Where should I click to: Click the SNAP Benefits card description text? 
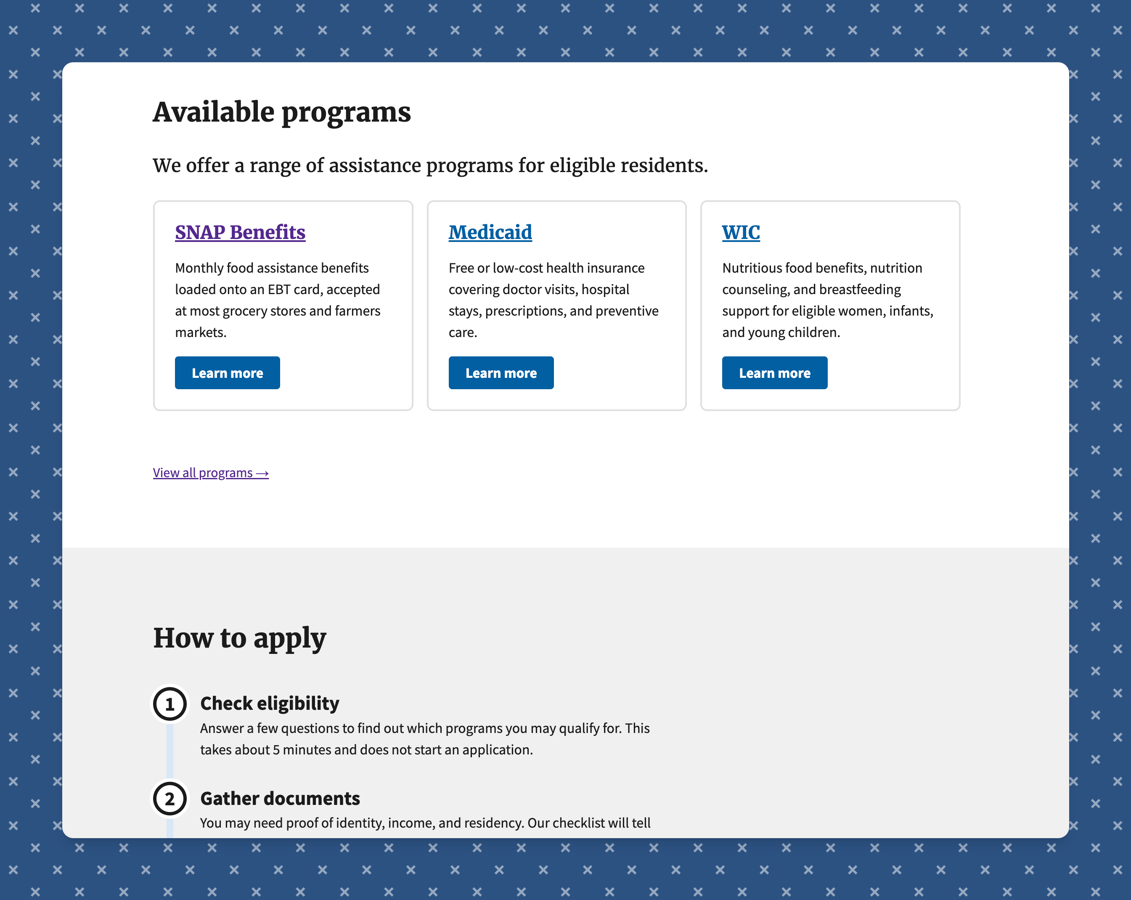(278, 300)
